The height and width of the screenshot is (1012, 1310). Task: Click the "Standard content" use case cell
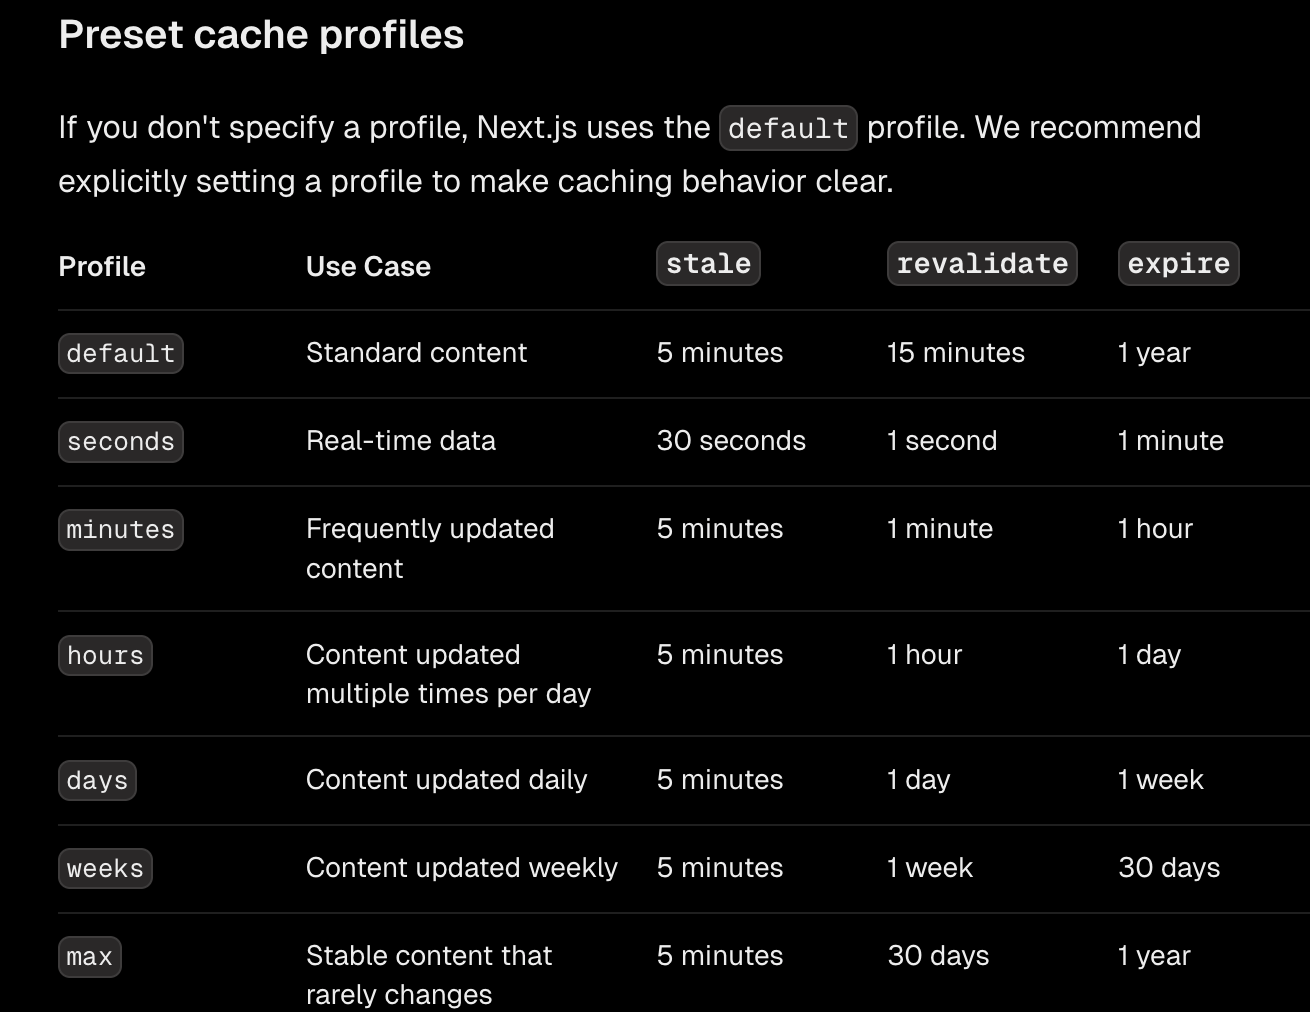416,353
